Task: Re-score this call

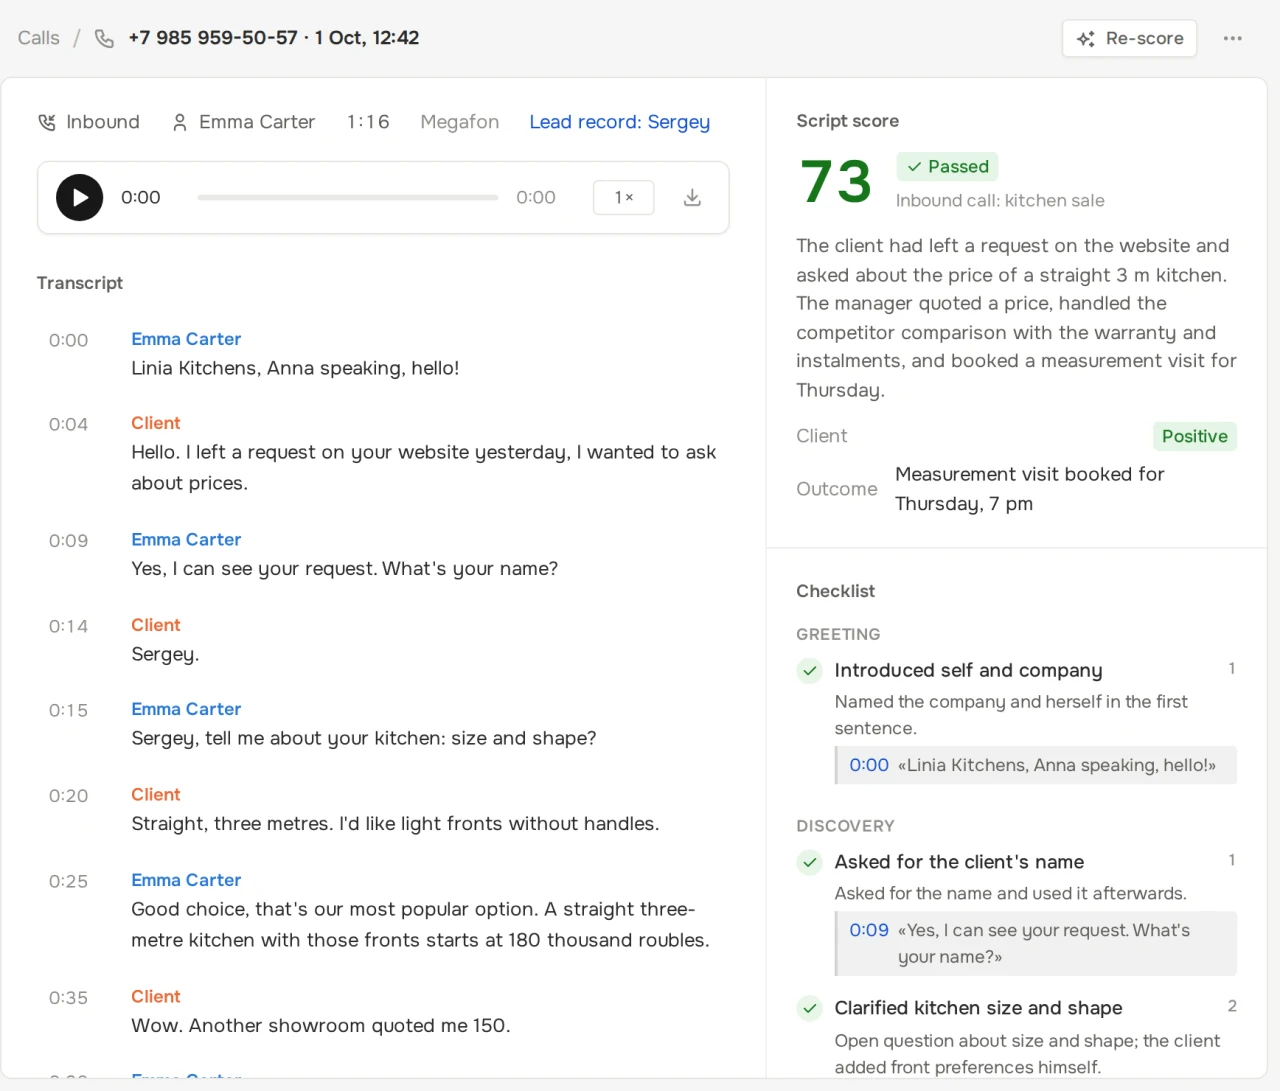Action: [1130, 38]
